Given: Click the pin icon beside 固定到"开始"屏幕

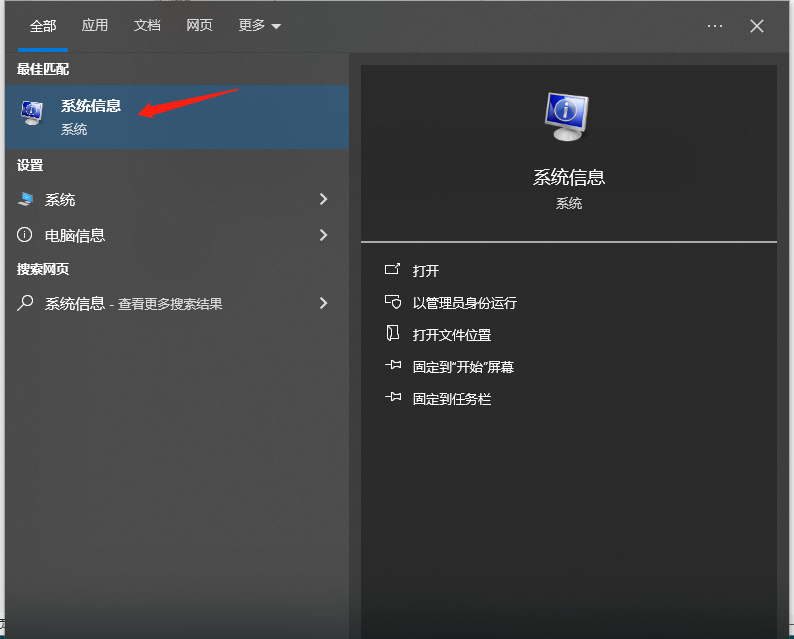Looking at the screenshot, I should (x=393, y=365).
